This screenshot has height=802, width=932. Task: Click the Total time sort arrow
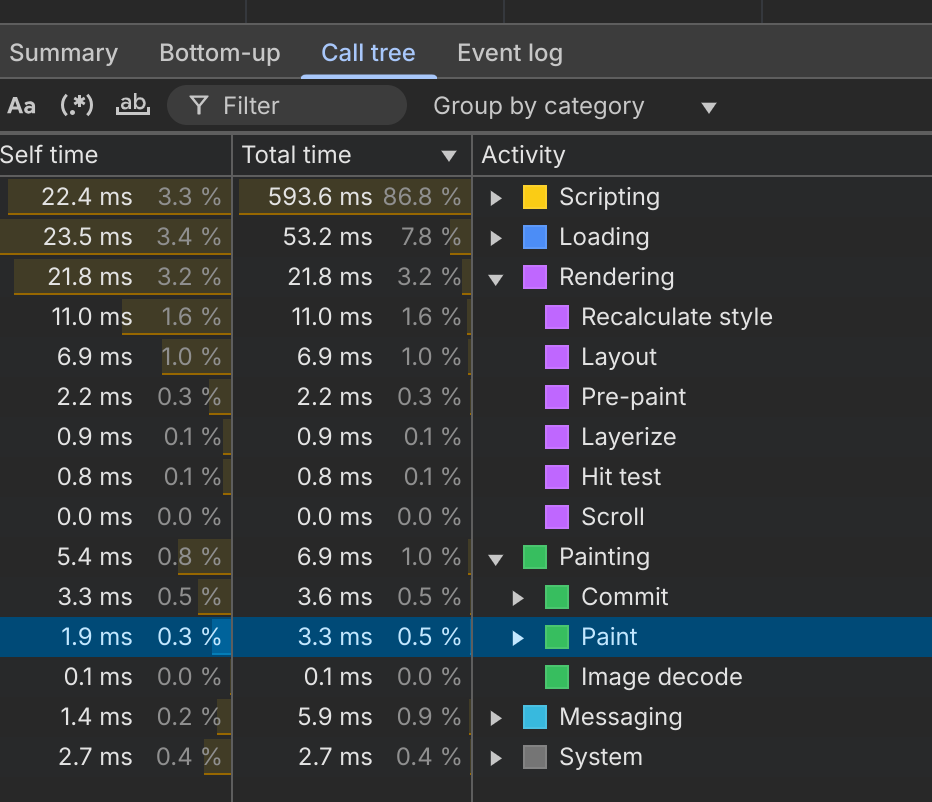pos(449,156)
